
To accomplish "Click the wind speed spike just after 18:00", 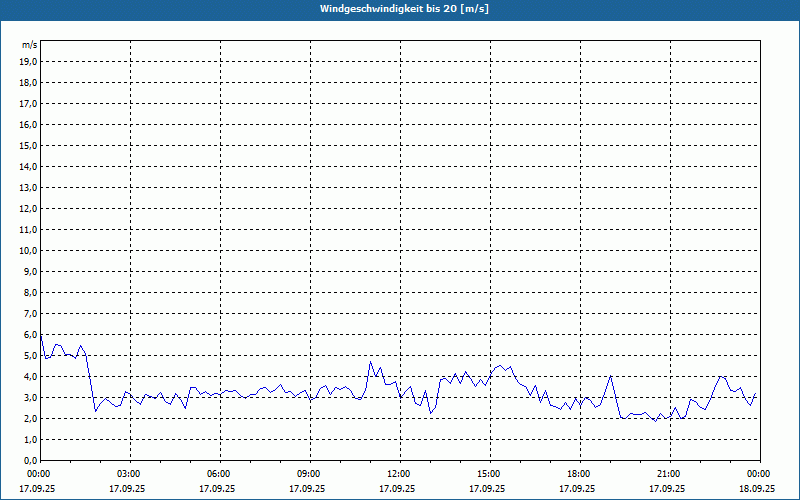I will [x=610, y=377].
